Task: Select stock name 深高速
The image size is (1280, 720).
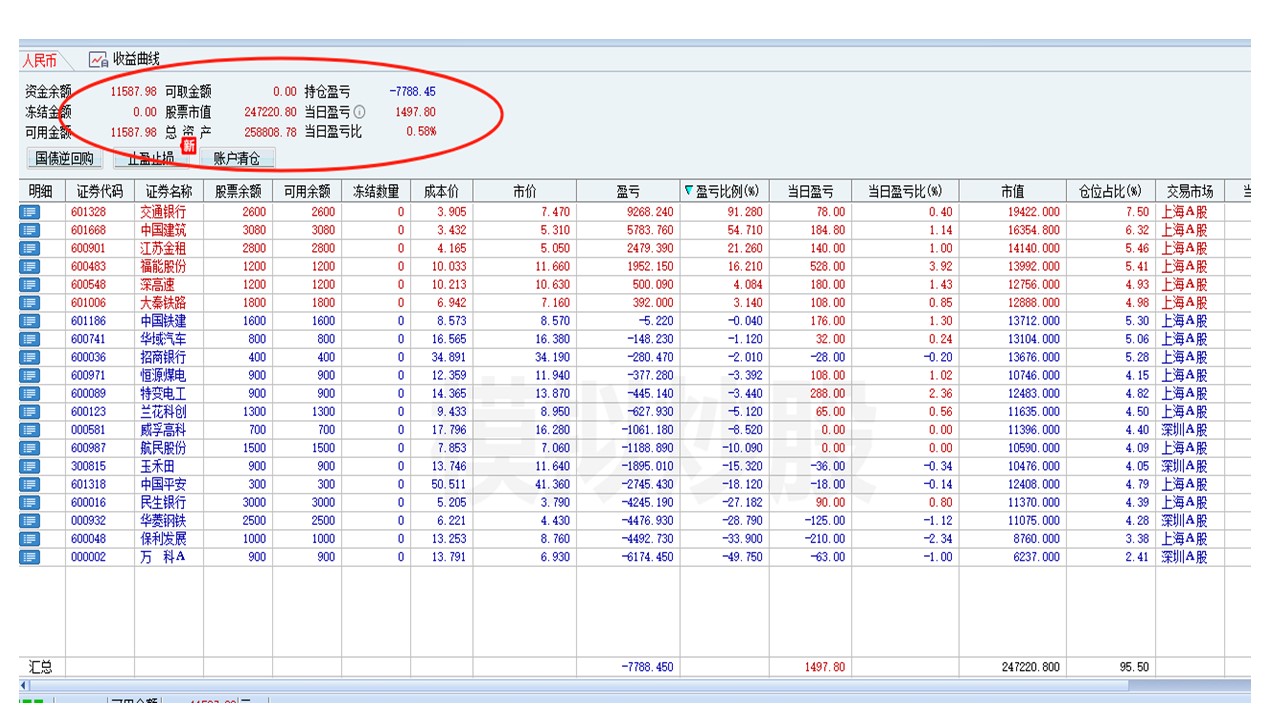Action: pos(158,284)
